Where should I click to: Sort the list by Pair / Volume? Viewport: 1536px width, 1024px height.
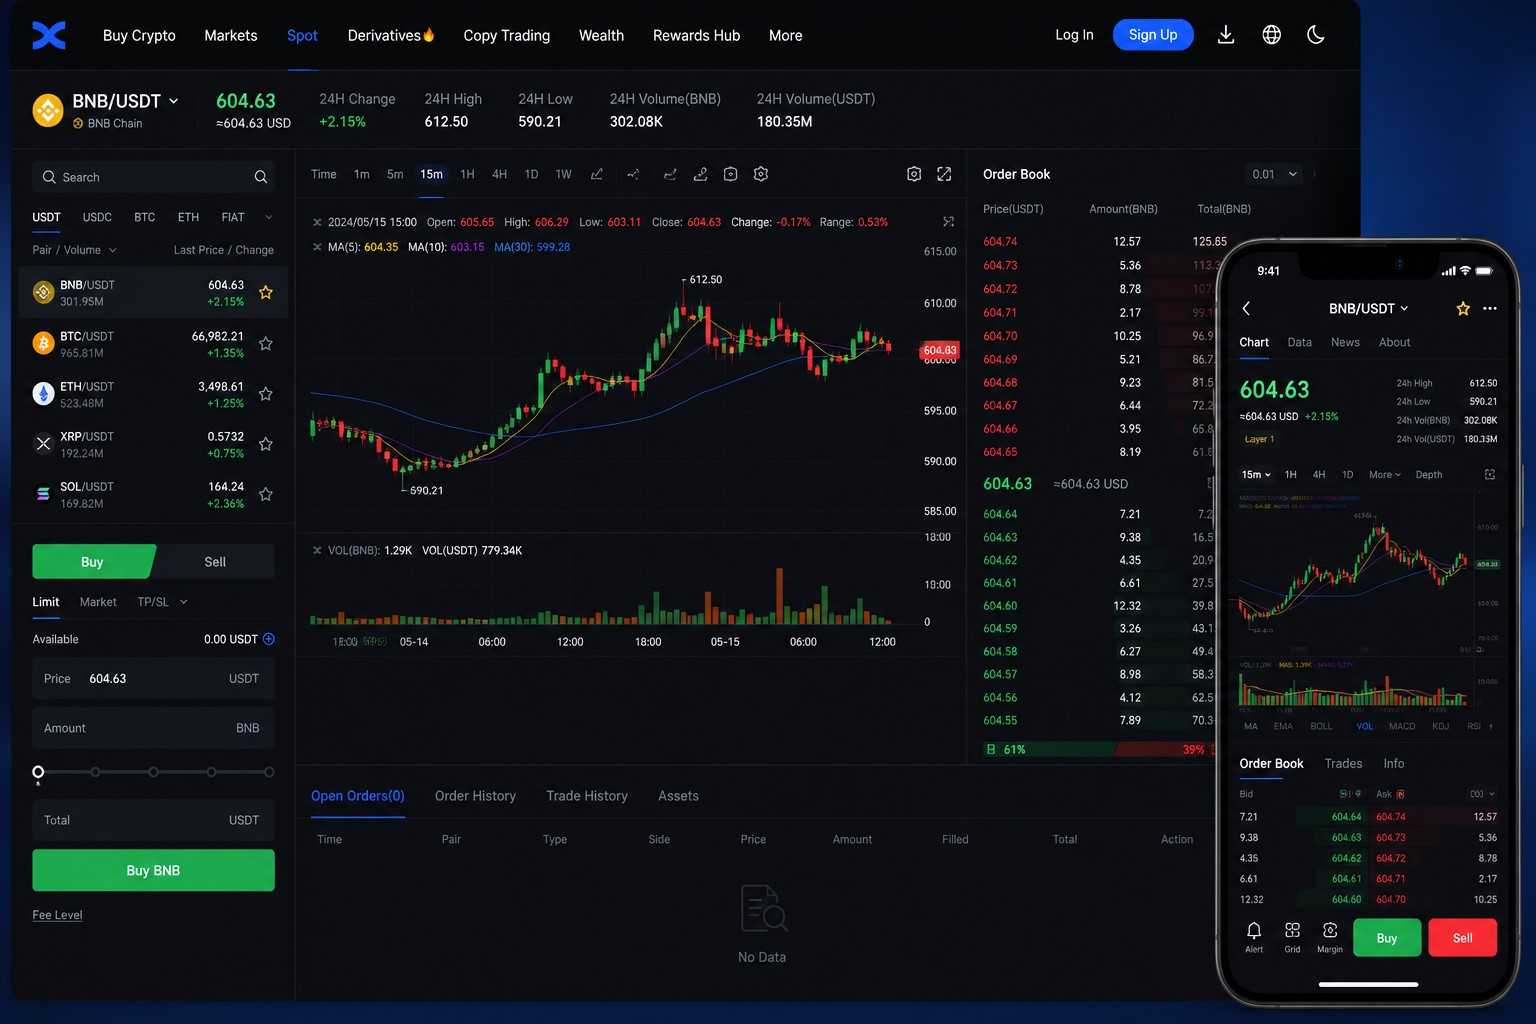[74, 250]
